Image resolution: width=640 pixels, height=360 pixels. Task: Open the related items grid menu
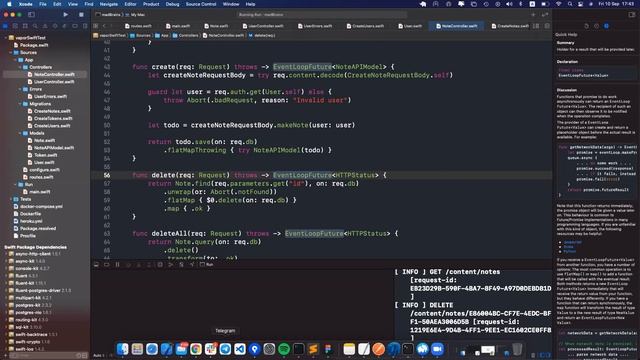(96, 26)
